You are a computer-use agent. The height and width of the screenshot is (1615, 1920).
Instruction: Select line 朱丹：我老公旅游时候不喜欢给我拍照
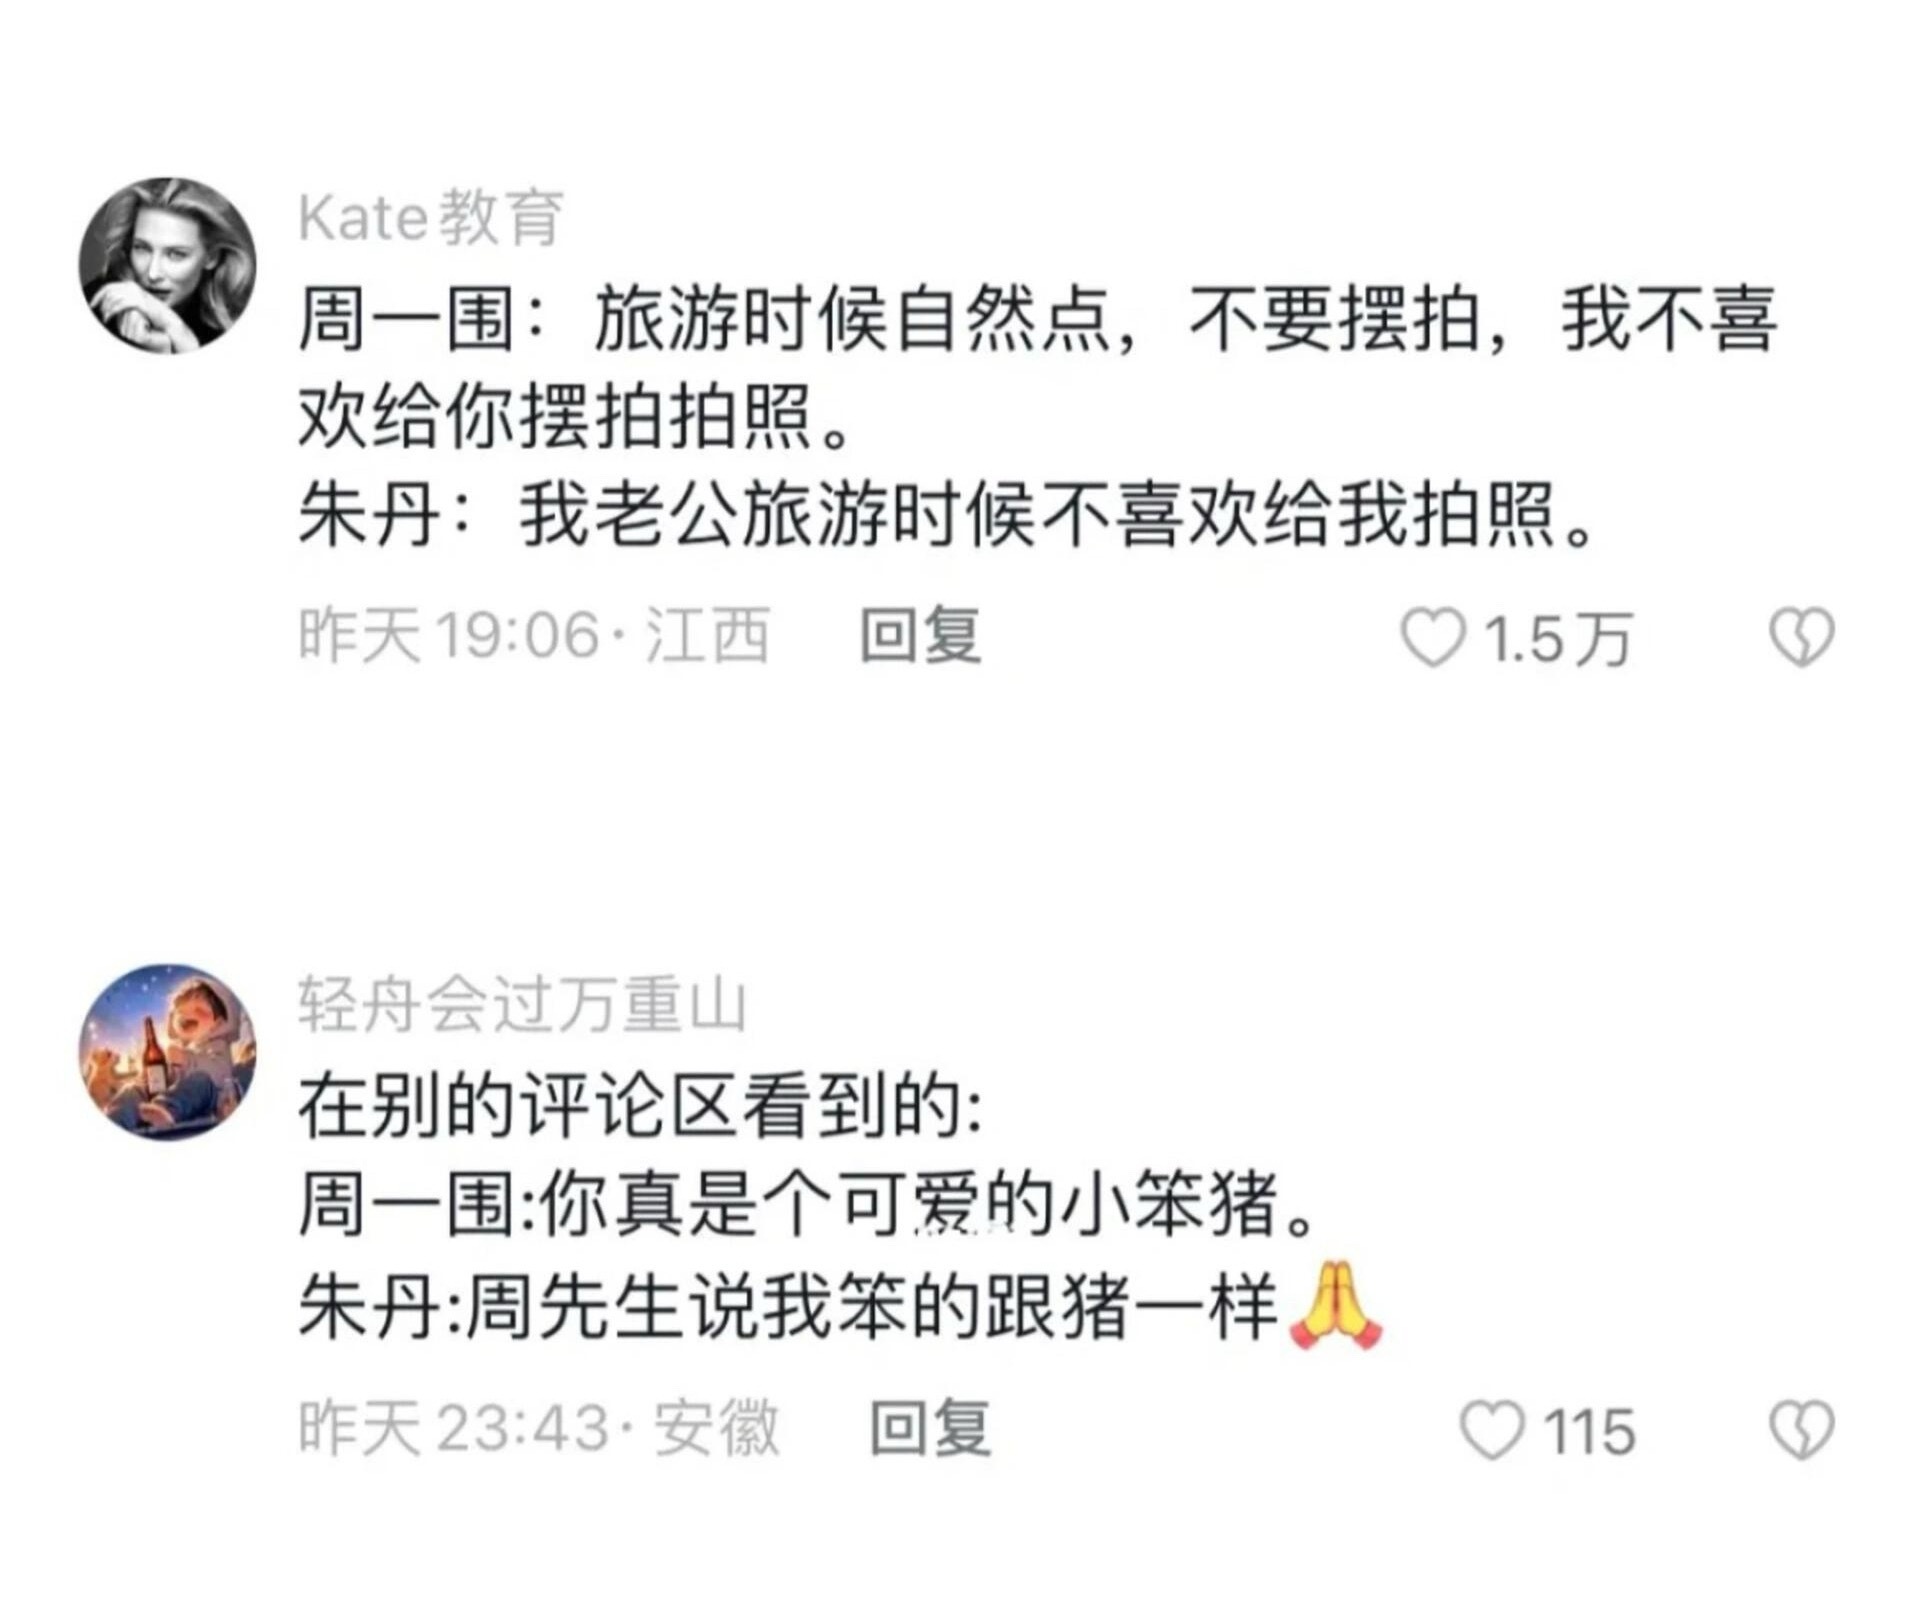pos(947,516)
